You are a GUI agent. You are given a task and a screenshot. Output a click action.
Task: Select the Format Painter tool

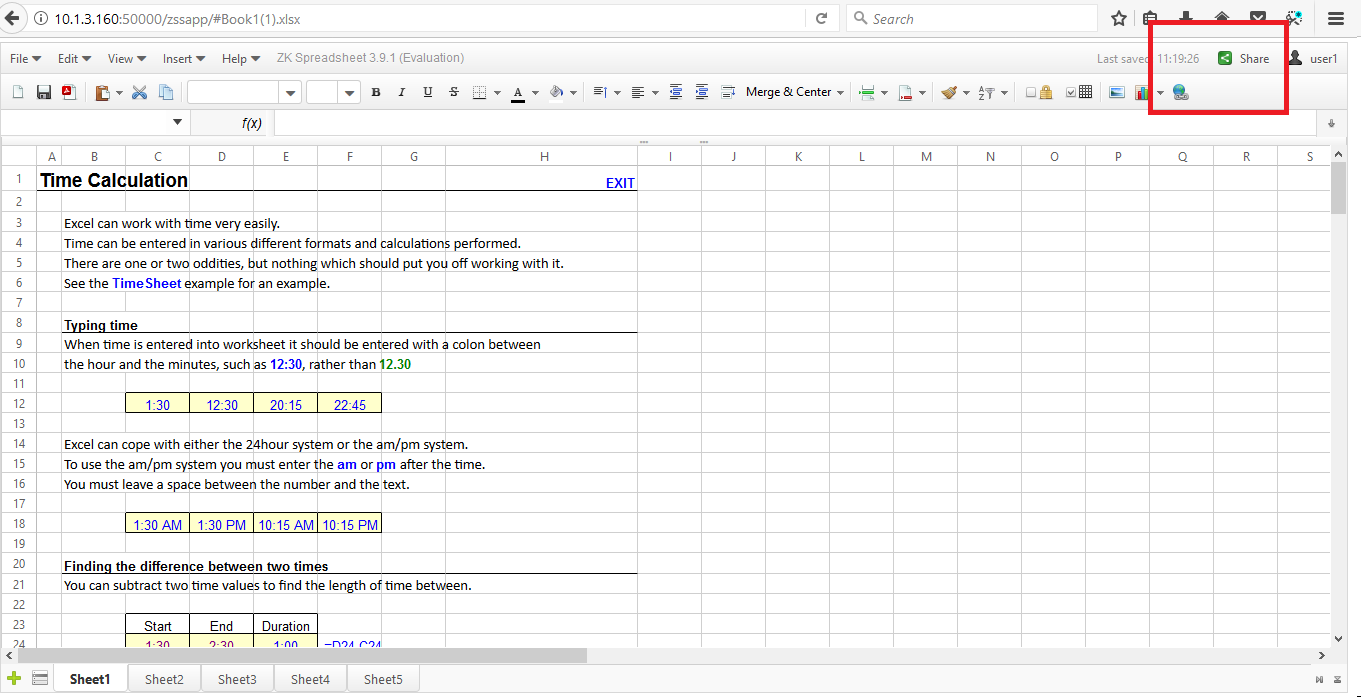point(948,92)
